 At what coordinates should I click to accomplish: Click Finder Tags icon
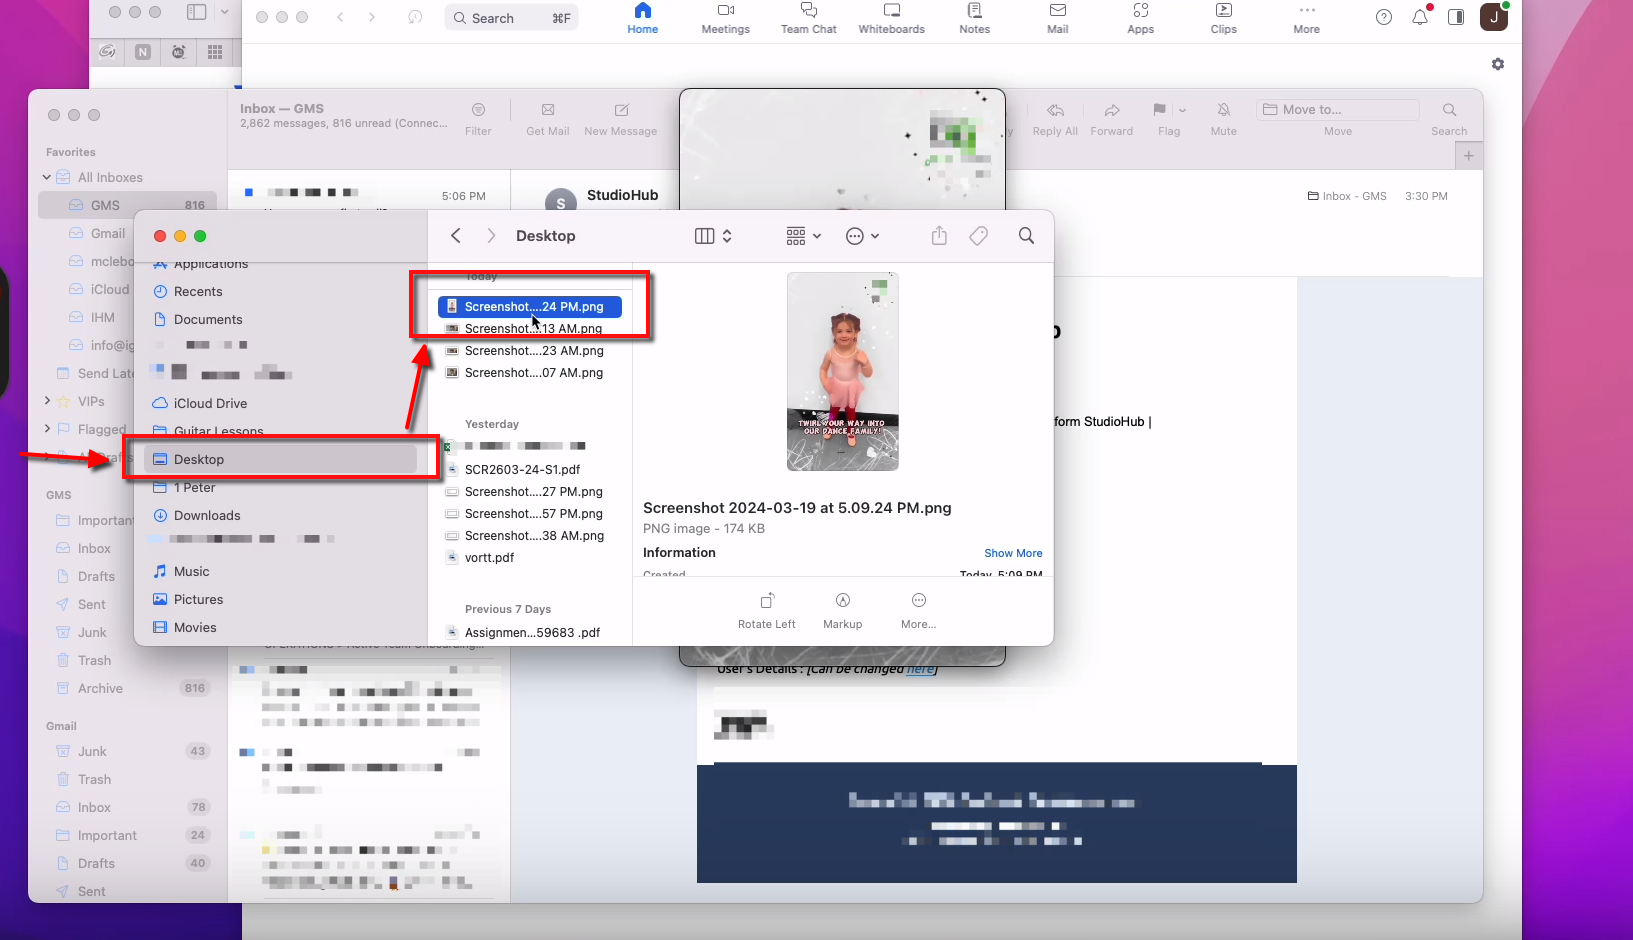coord(979,236)
